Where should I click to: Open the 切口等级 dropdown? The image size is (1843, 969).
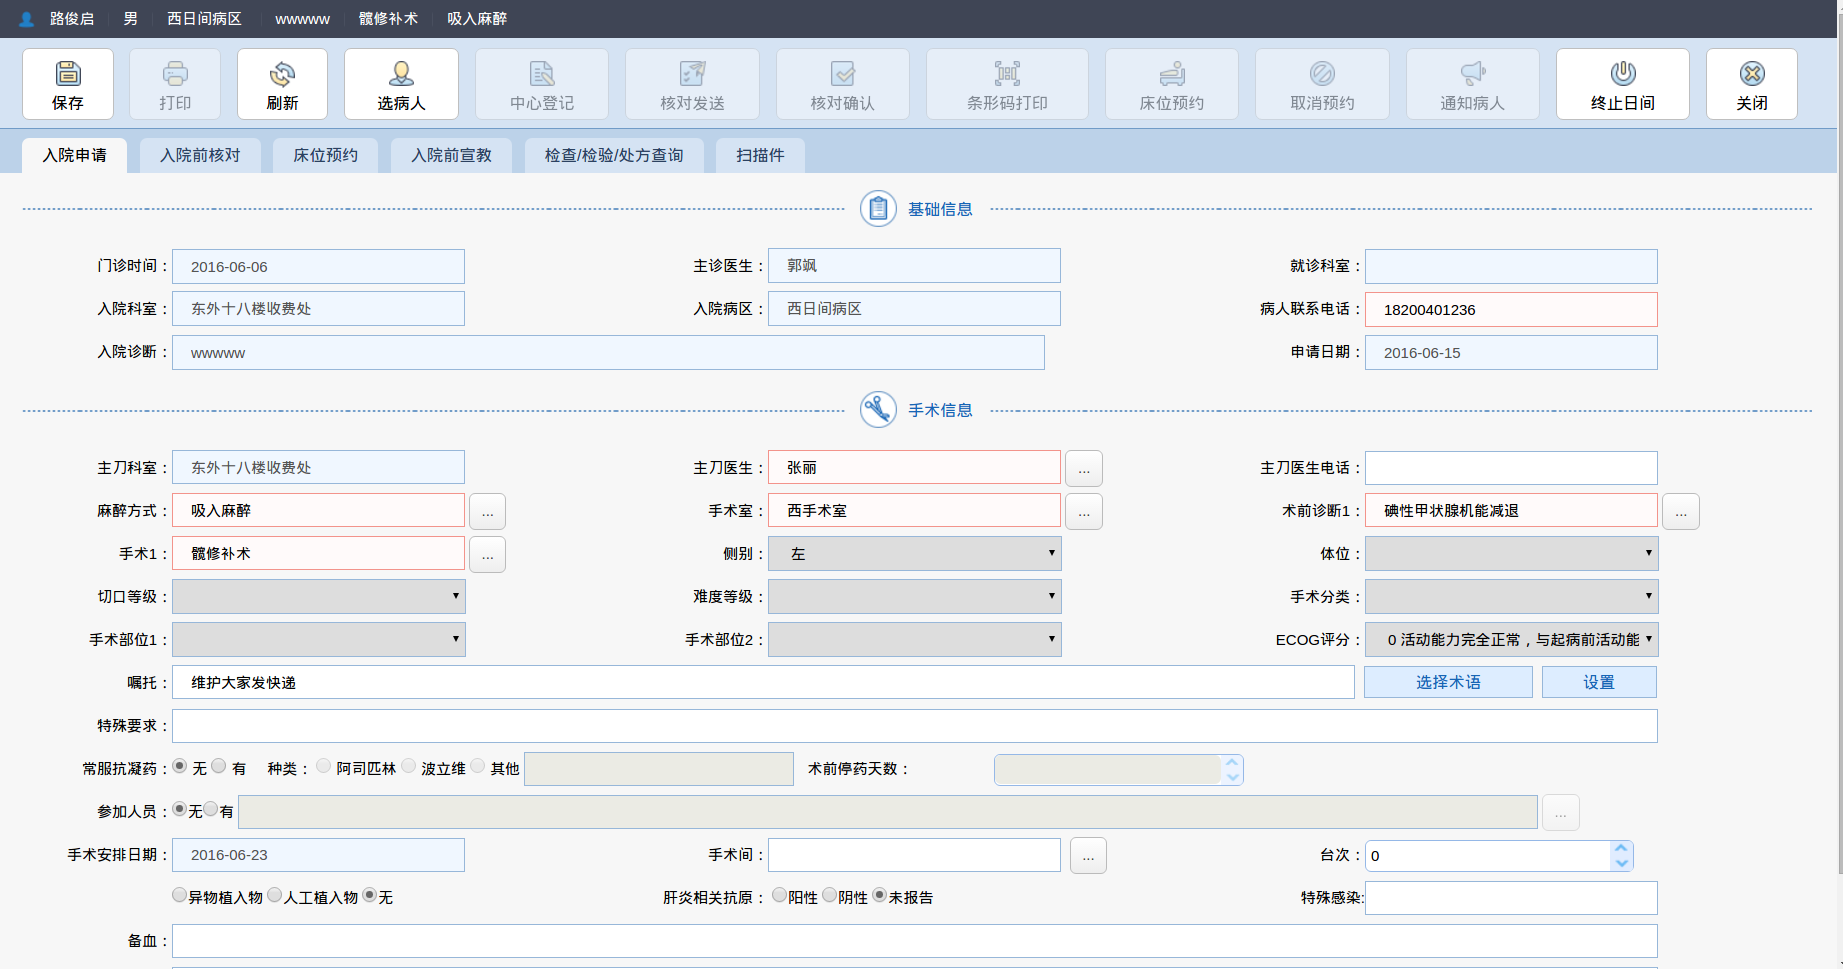(x=319, y=597)
